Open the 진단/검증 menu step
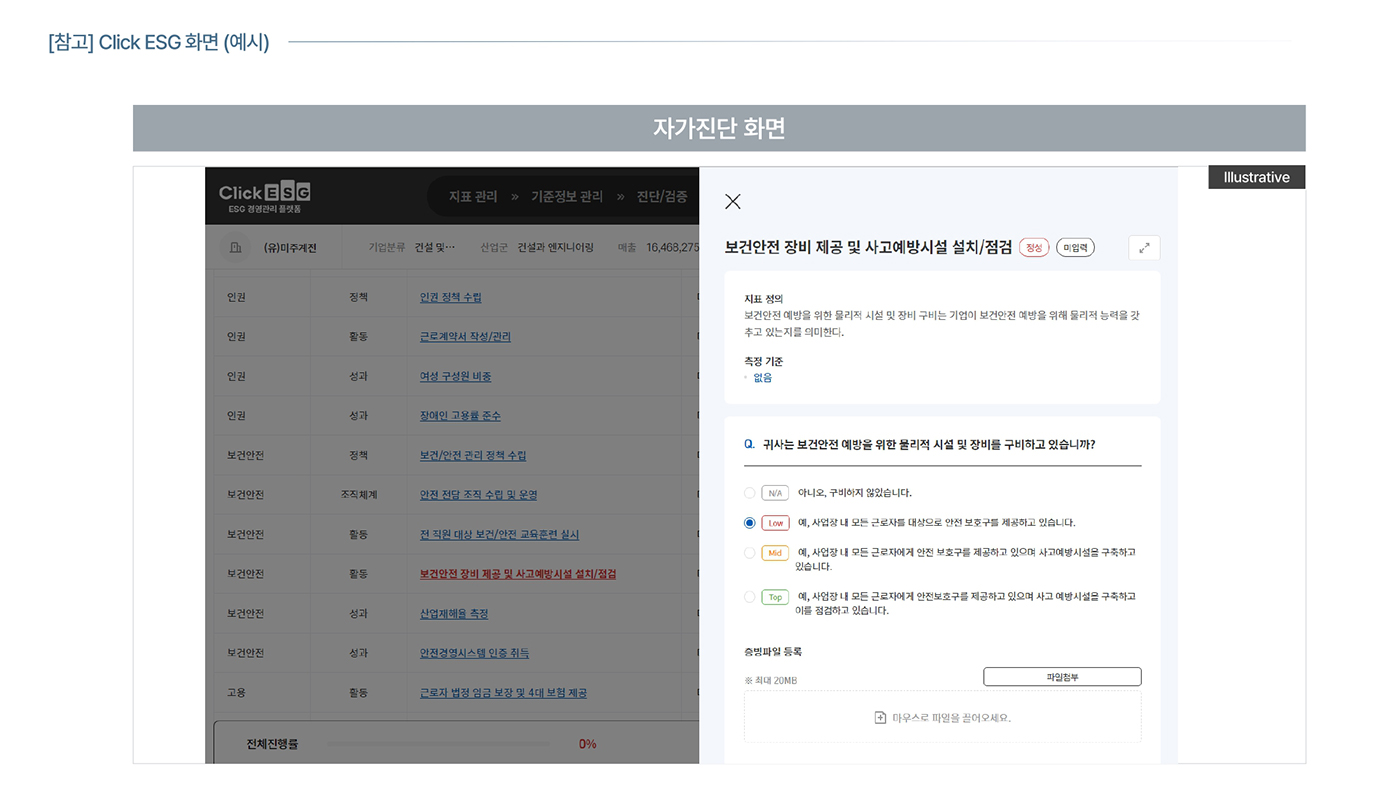The image size is (1400, 812). [x=662, y=197]
